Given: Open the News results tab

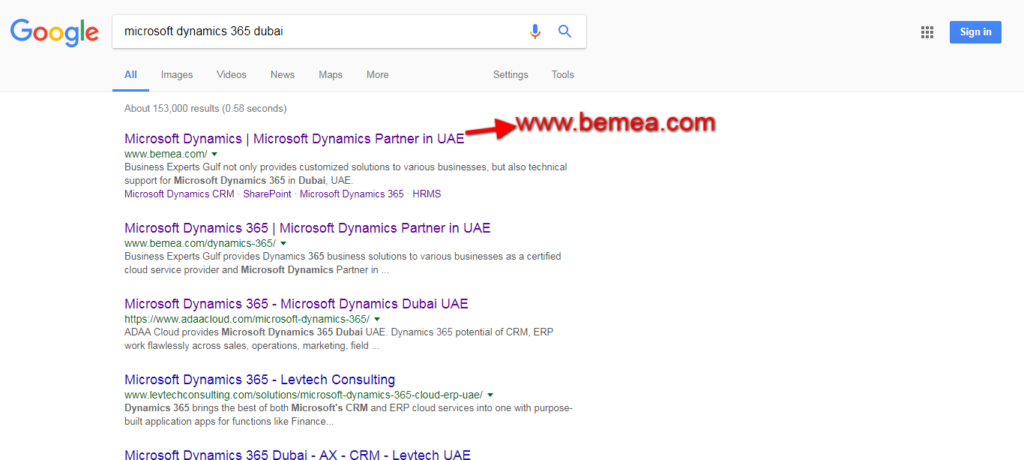Looking at the screenshot, I should (x=282, y=75).
